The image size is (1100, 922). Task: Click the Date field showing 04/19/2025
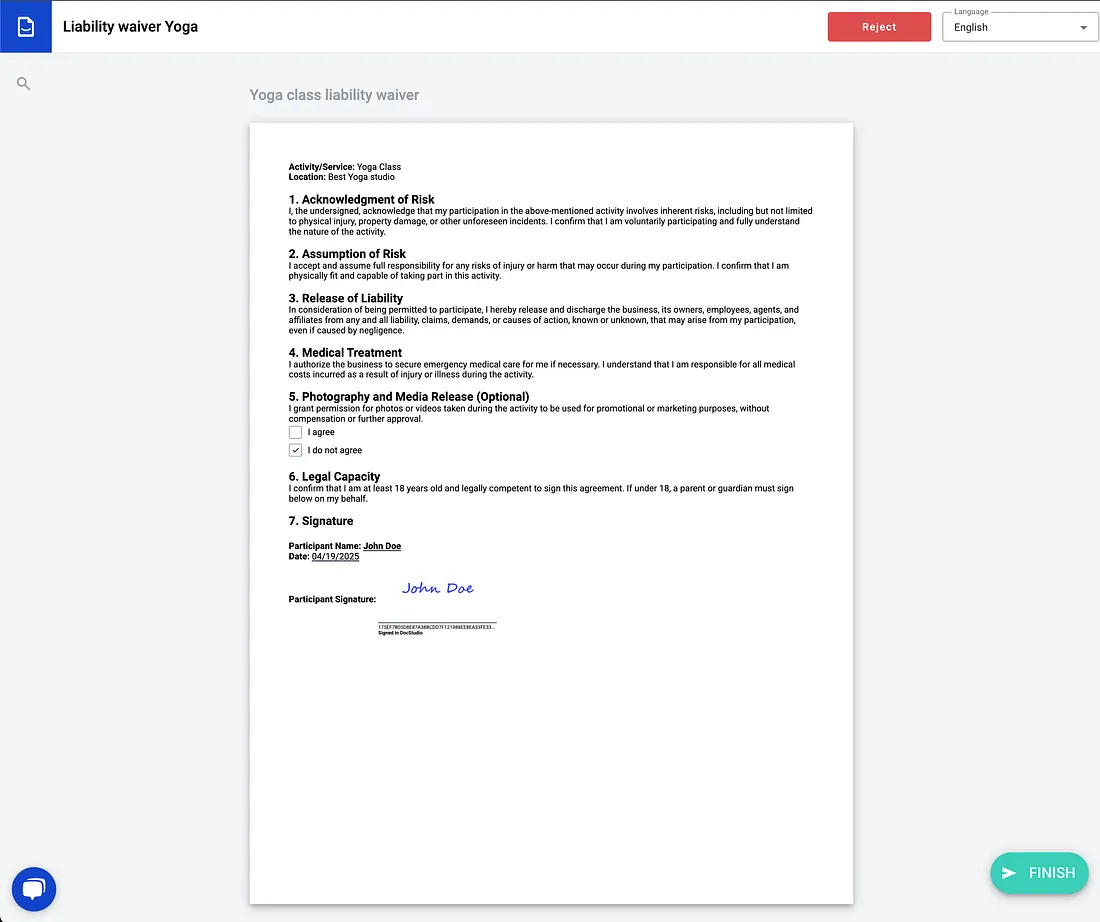pos(335,556)
